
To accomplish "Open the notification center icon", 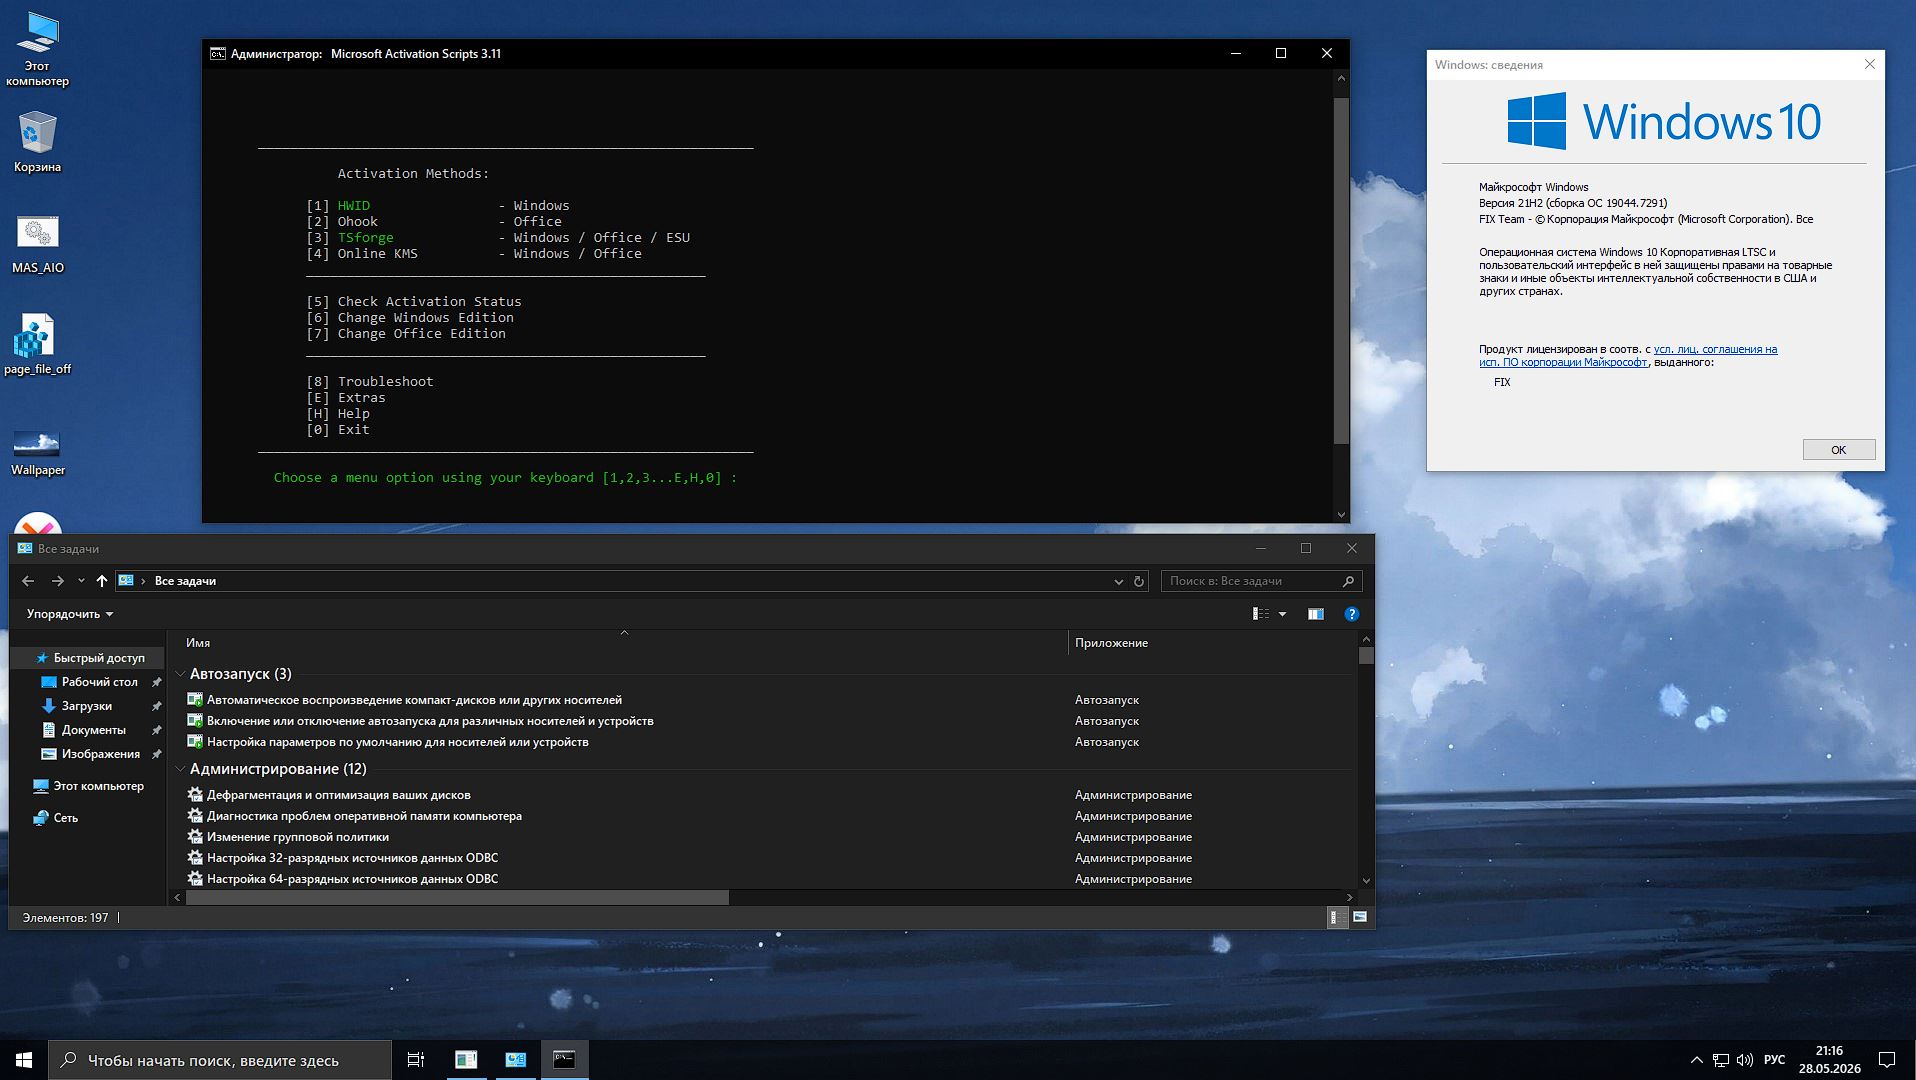I will (x=1887, y=1060).
